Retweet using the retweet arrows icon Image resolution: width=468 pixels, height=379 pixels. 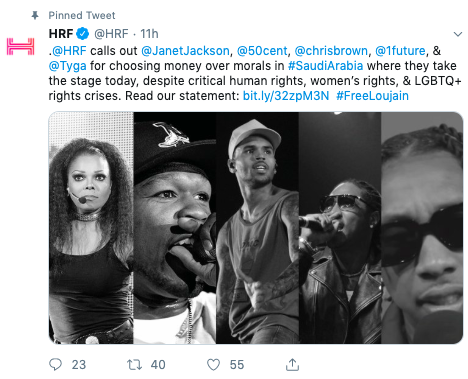tap(134, 365)
